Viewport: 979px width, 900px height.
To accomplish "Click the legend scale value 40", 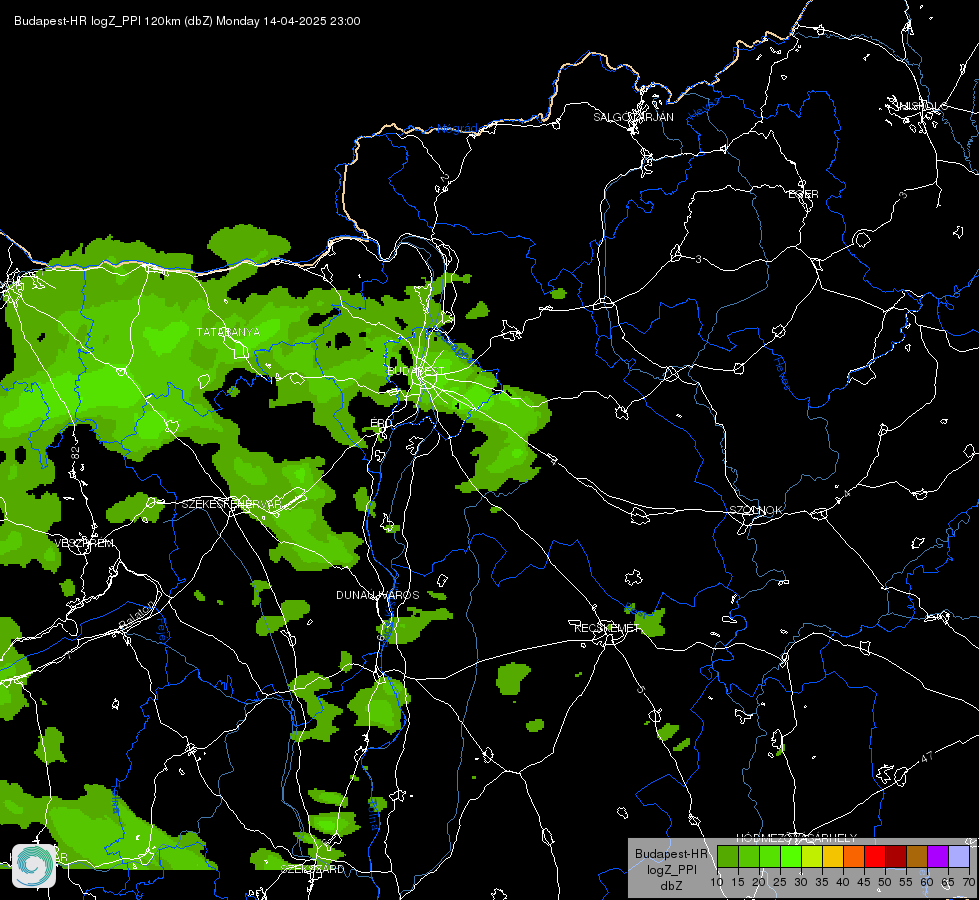I will point(843,882).
